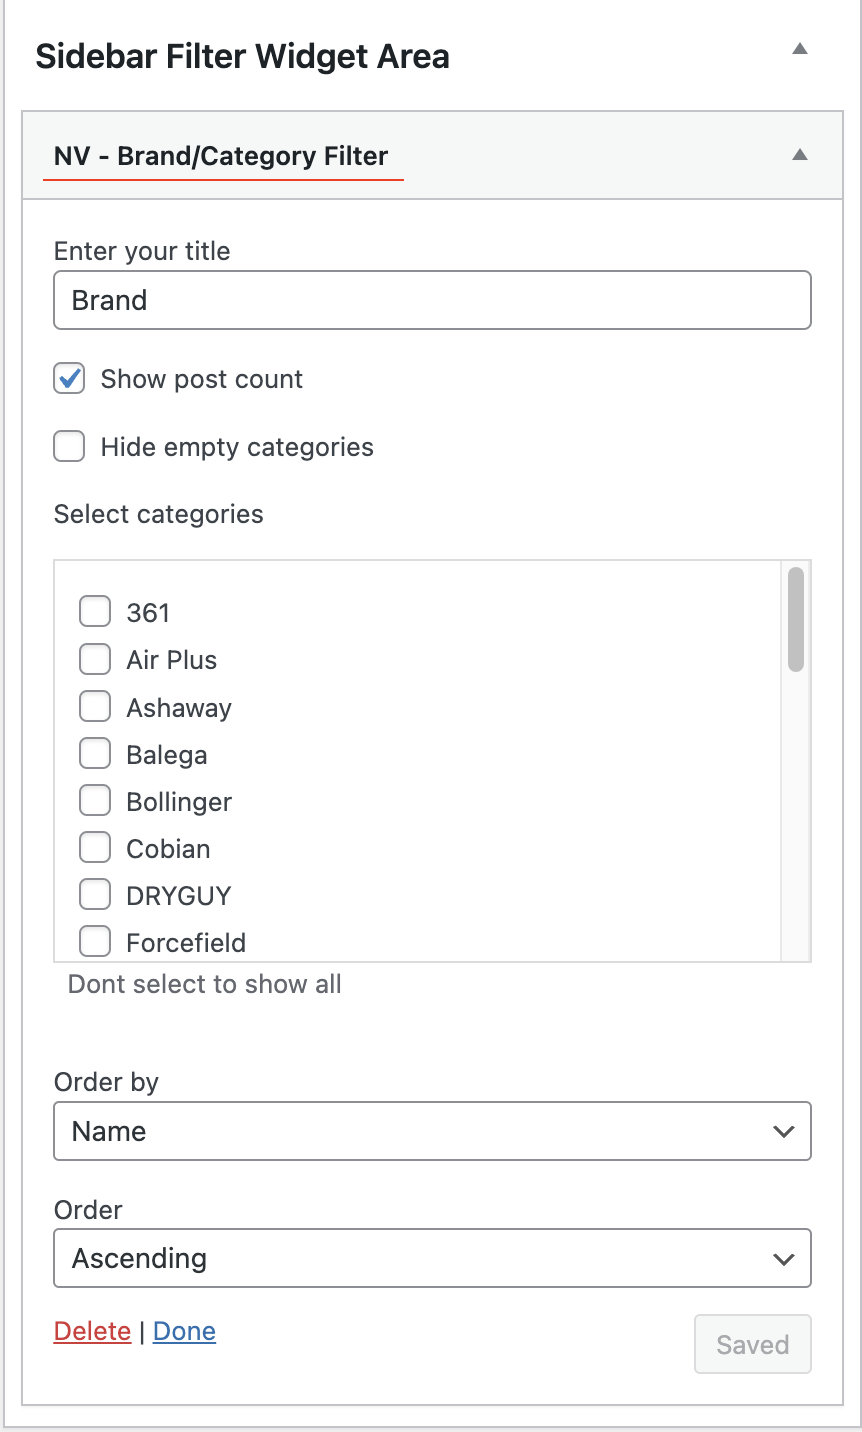Enable the DRYGUY brand checkbox
Screen dimensions: 862x1432
[95, 895]
